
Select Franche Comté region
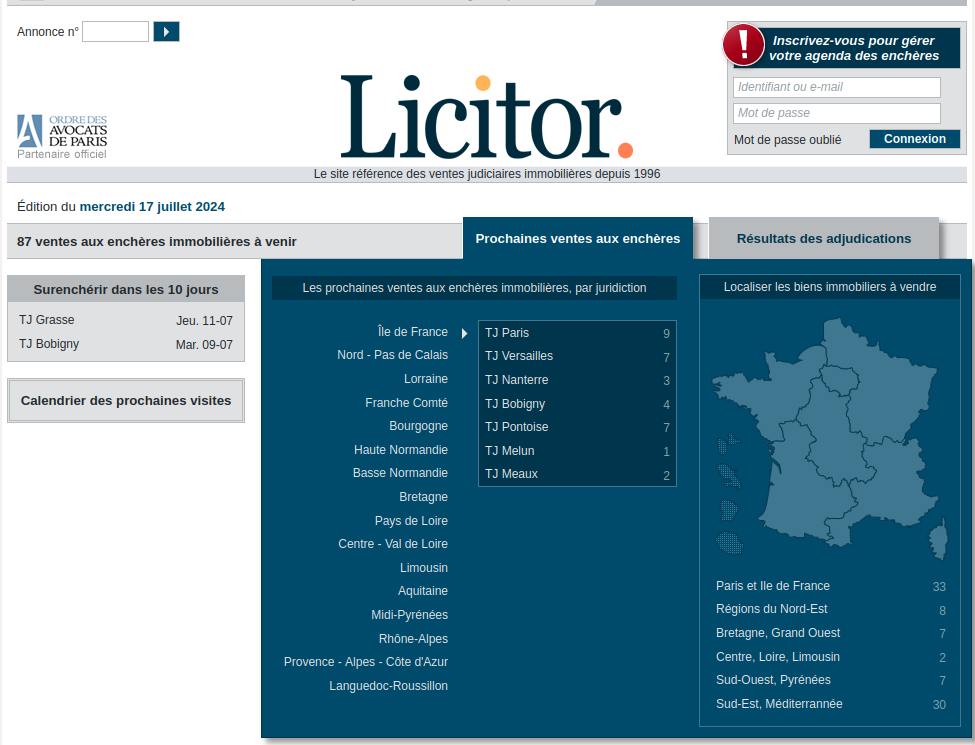tap(407, 403)
